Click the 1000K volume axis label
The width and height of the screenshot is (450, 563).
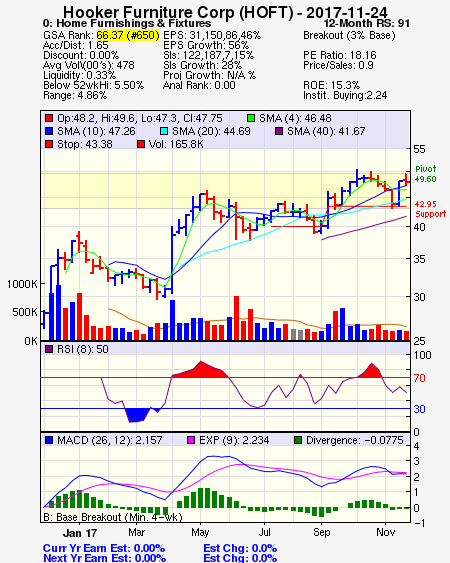pyautogui.click(x=22, y=284)
